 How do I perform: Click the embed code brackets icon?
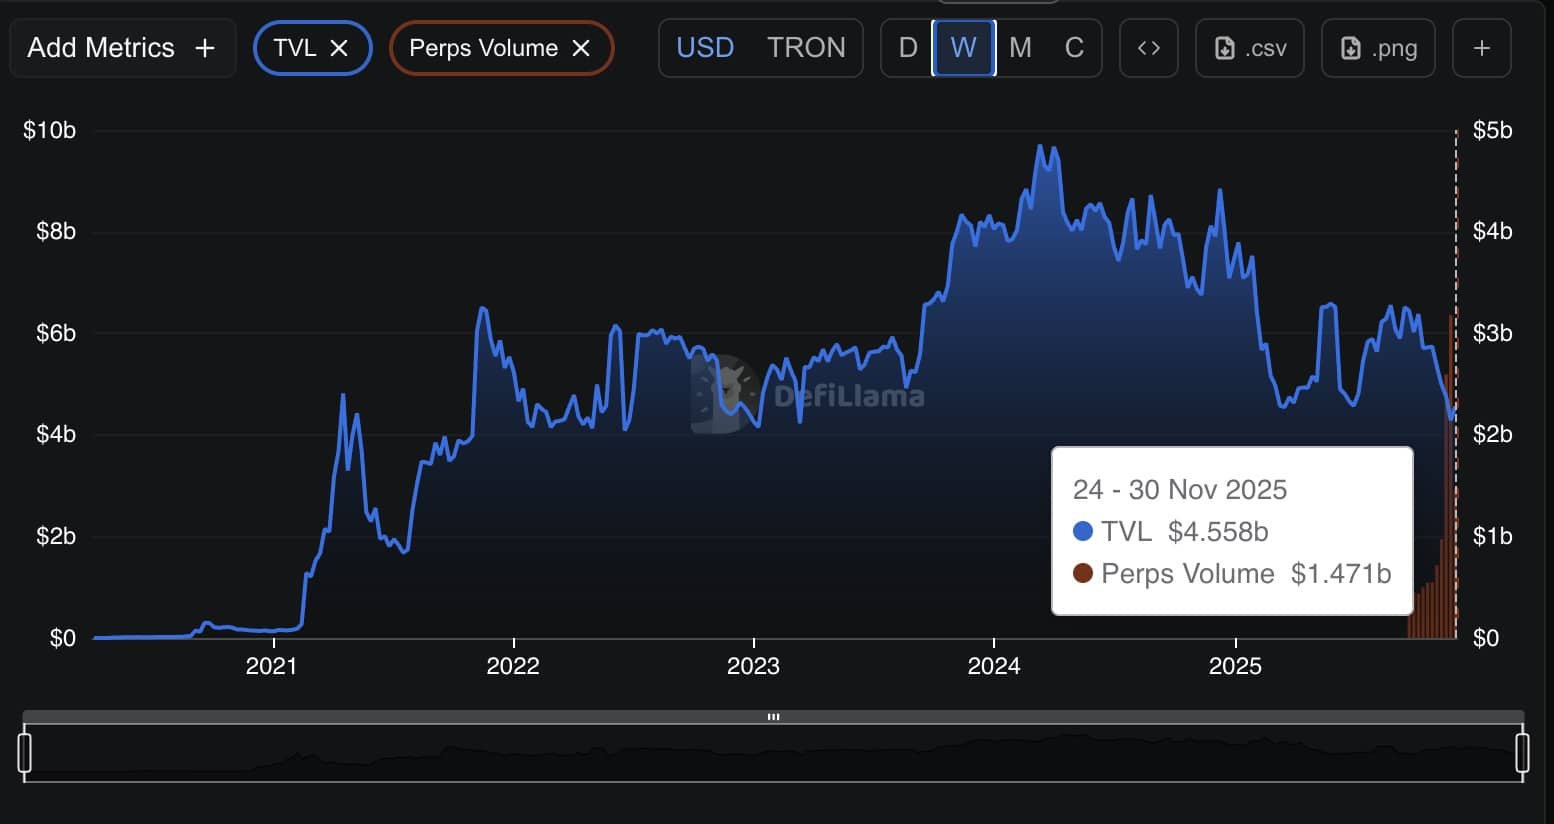[1148, 48]
